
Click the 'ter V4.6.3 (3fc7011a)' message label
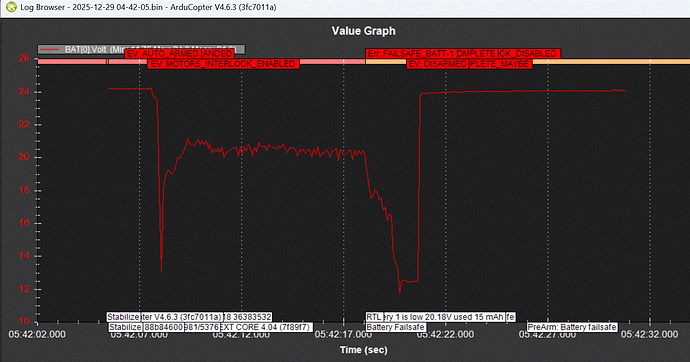point(182,317)
